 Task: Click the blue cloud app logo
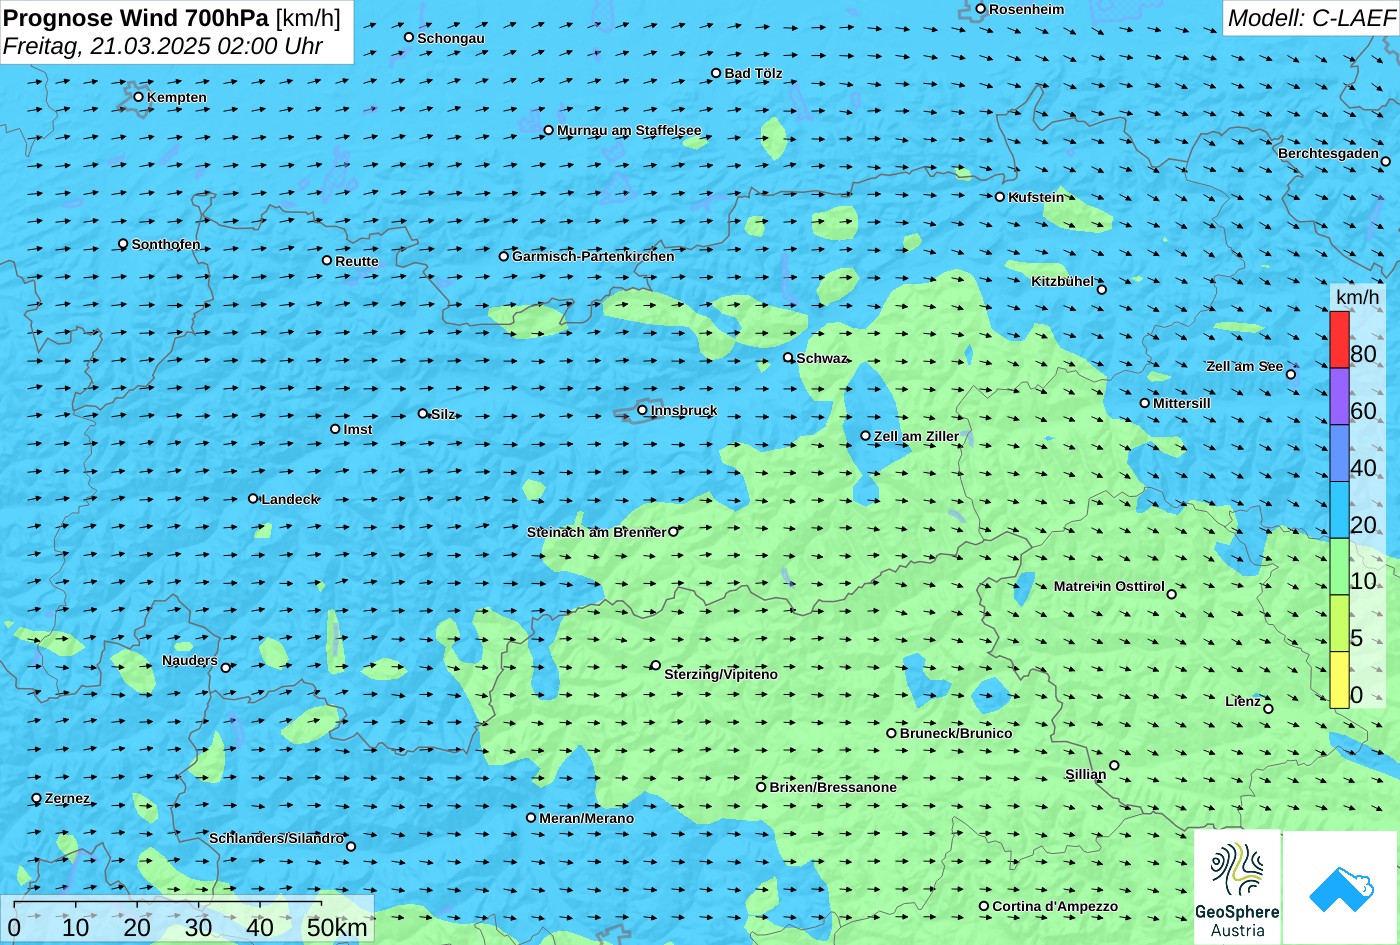tap(1340, 888)
